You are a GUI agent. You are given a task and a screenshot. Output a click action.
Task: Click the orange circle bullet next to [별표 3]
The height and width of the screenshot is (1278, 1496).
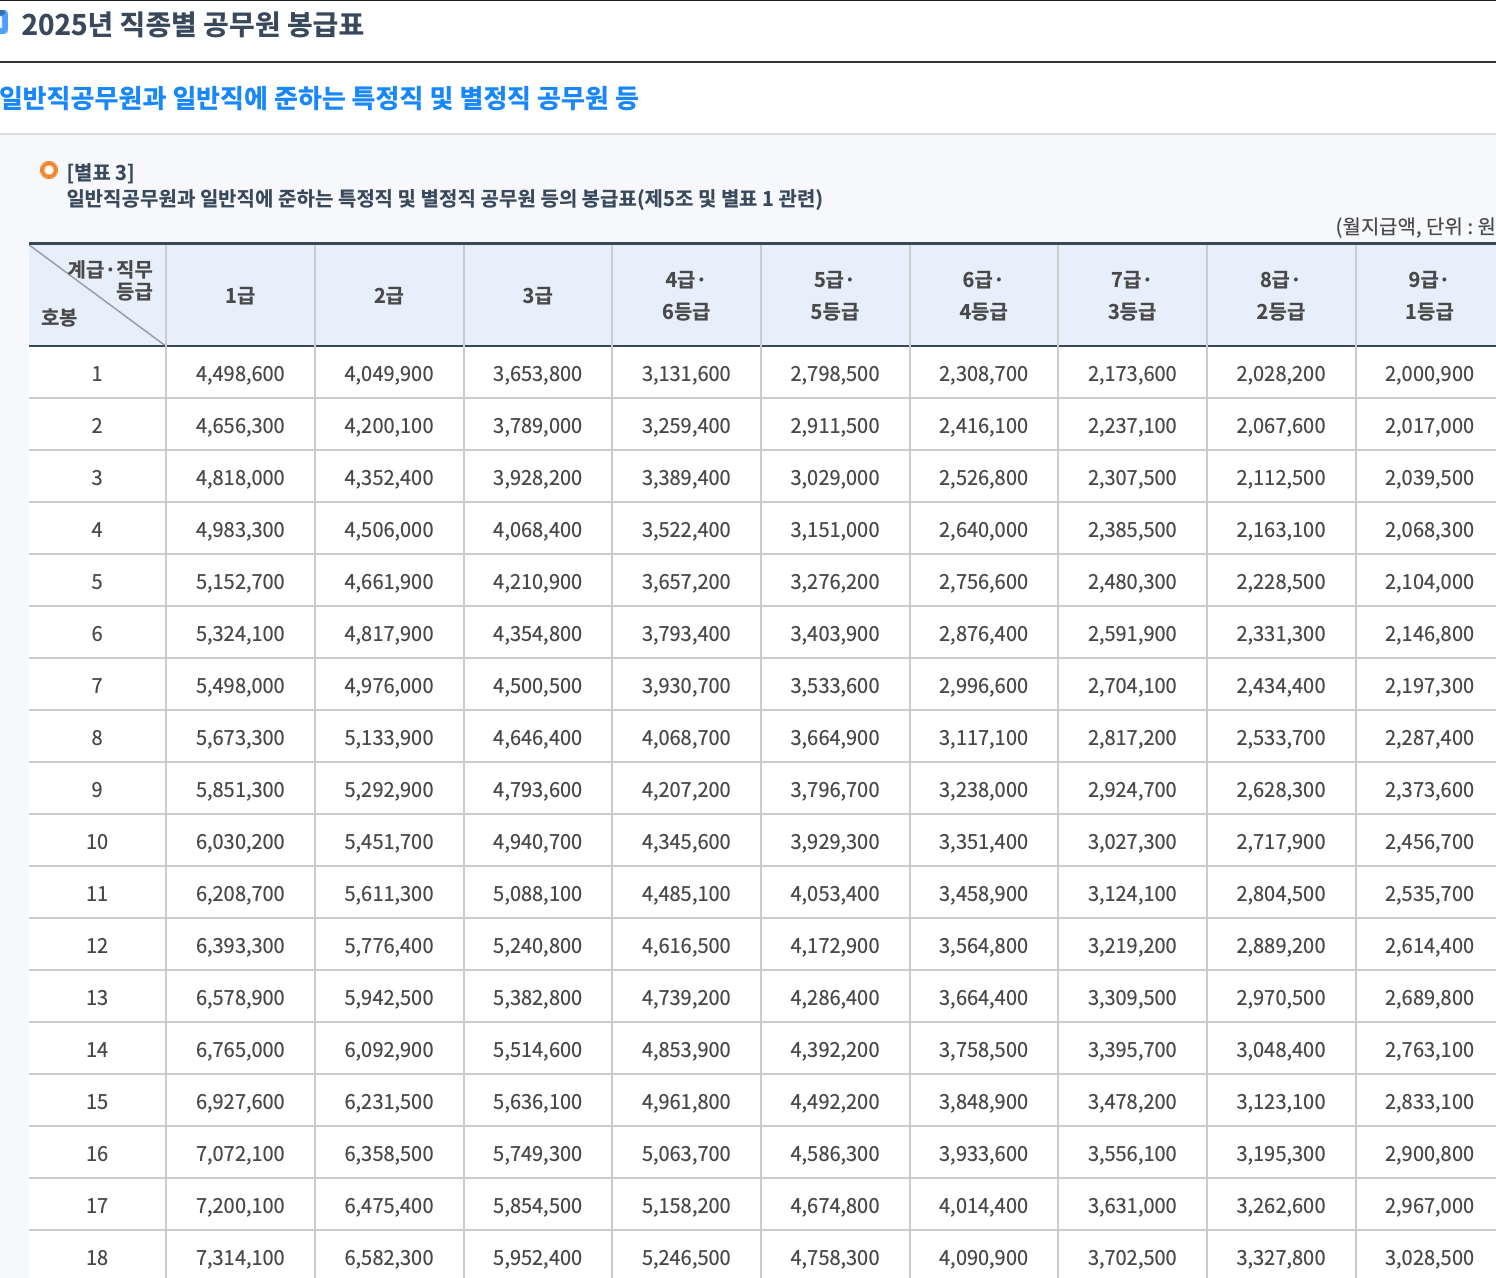tap(47, 169)
